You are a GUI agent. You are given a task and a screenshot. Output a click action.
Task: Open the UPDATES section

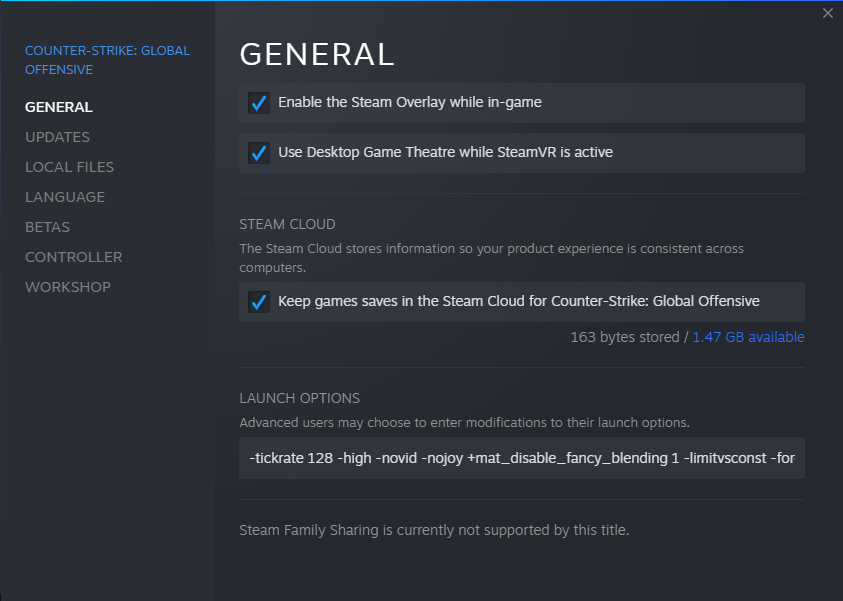click(x=57, y=137)
